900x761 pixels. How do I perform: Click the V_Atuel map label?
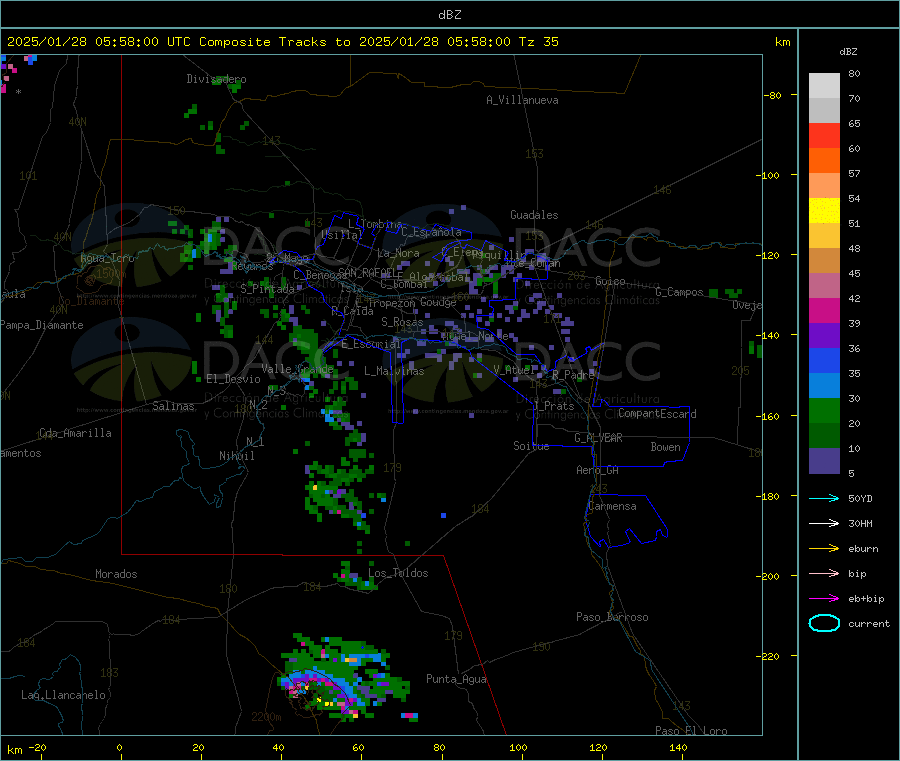[x=514, y=370]
